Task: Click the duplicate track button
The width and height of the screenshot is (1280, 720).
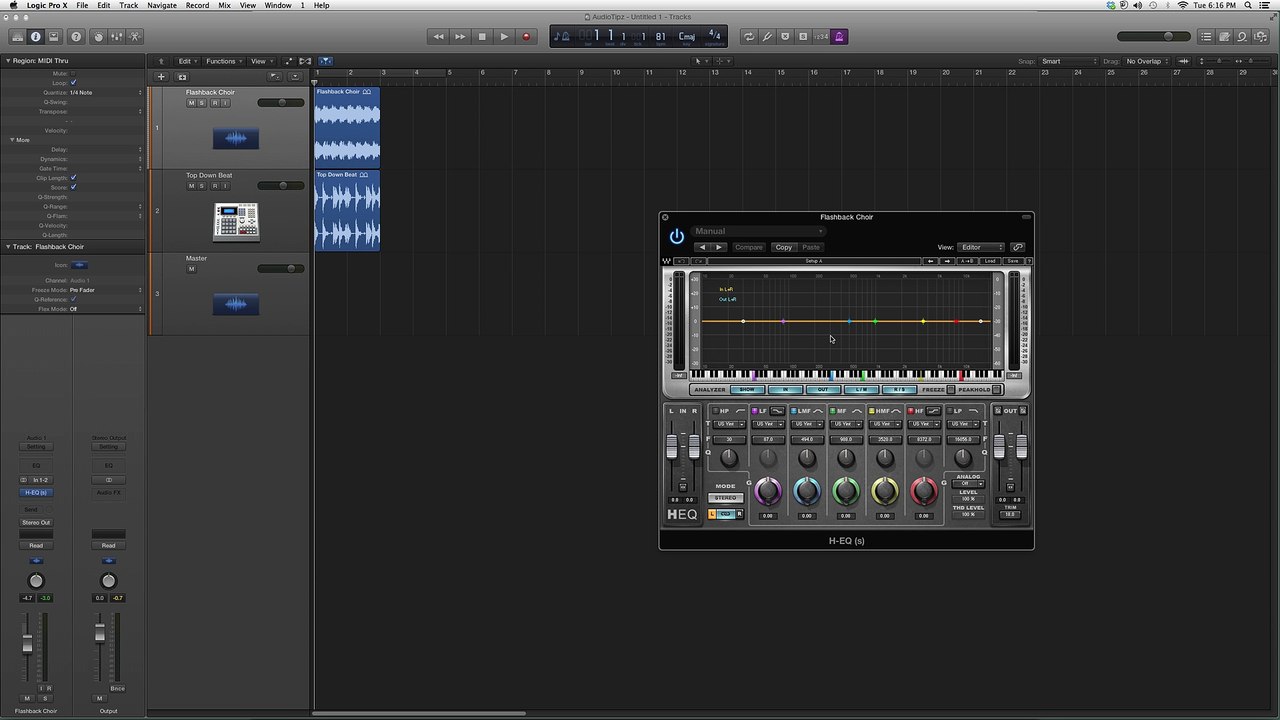Action: tap(182, 77)
